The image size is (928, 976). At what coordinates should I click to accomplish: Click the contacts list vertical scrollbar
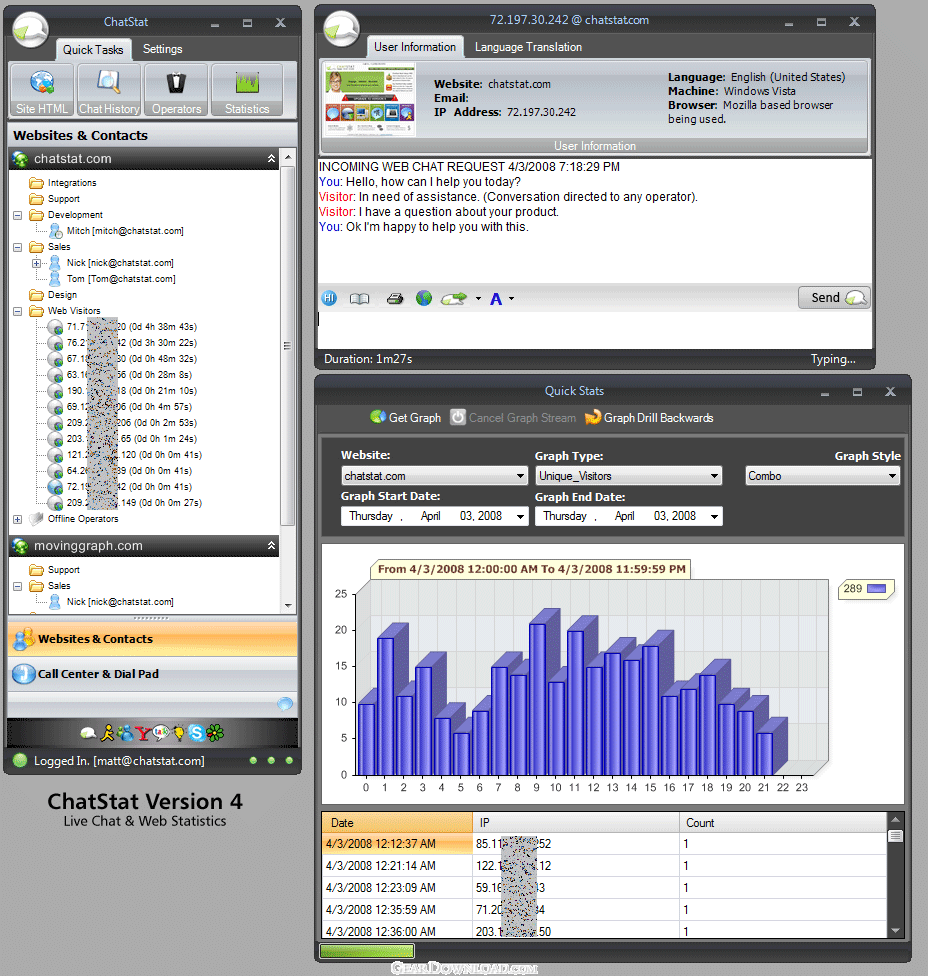coord(288,345)
